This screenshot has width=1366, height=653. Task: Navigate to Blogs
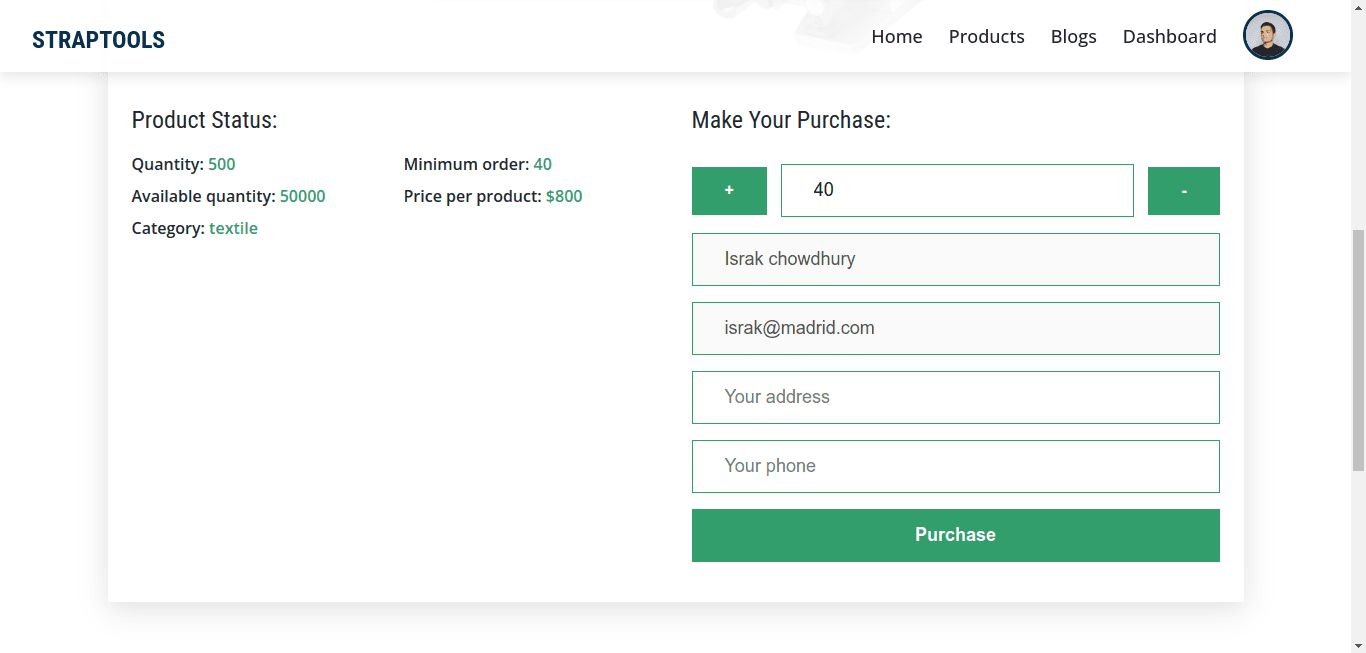tap(1073, 37)
